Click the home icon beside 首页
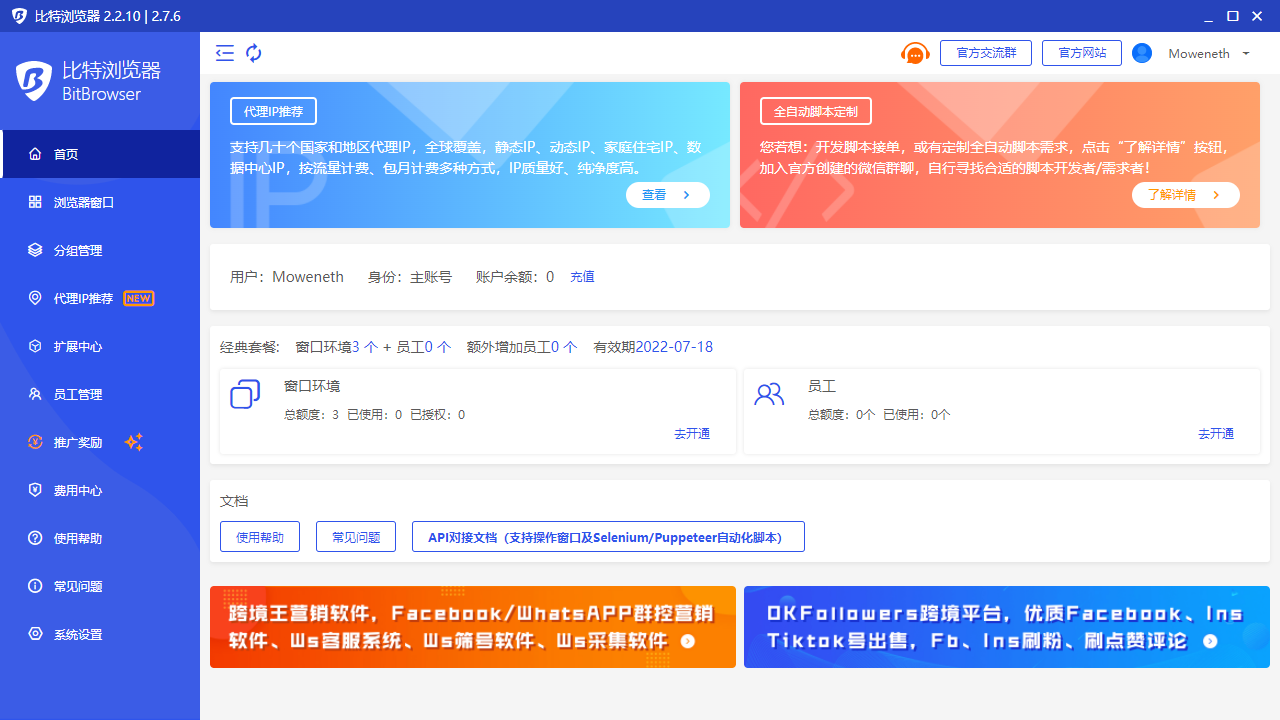Viewport: 1280px width, 720px height. pyautogui.click(x=35, y=154)
